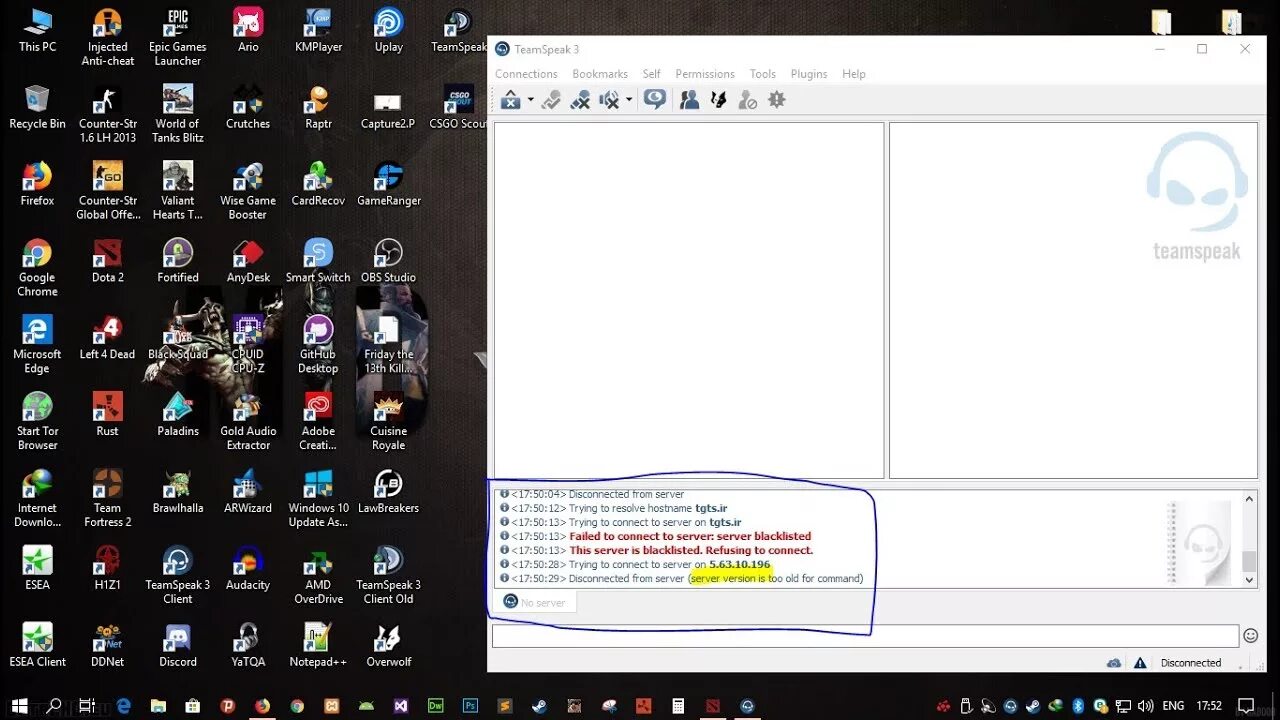Click the bold tgts.ir hostname in resolve line
The width and height of the screenshot is (1280, 720).
coord(711,508)
